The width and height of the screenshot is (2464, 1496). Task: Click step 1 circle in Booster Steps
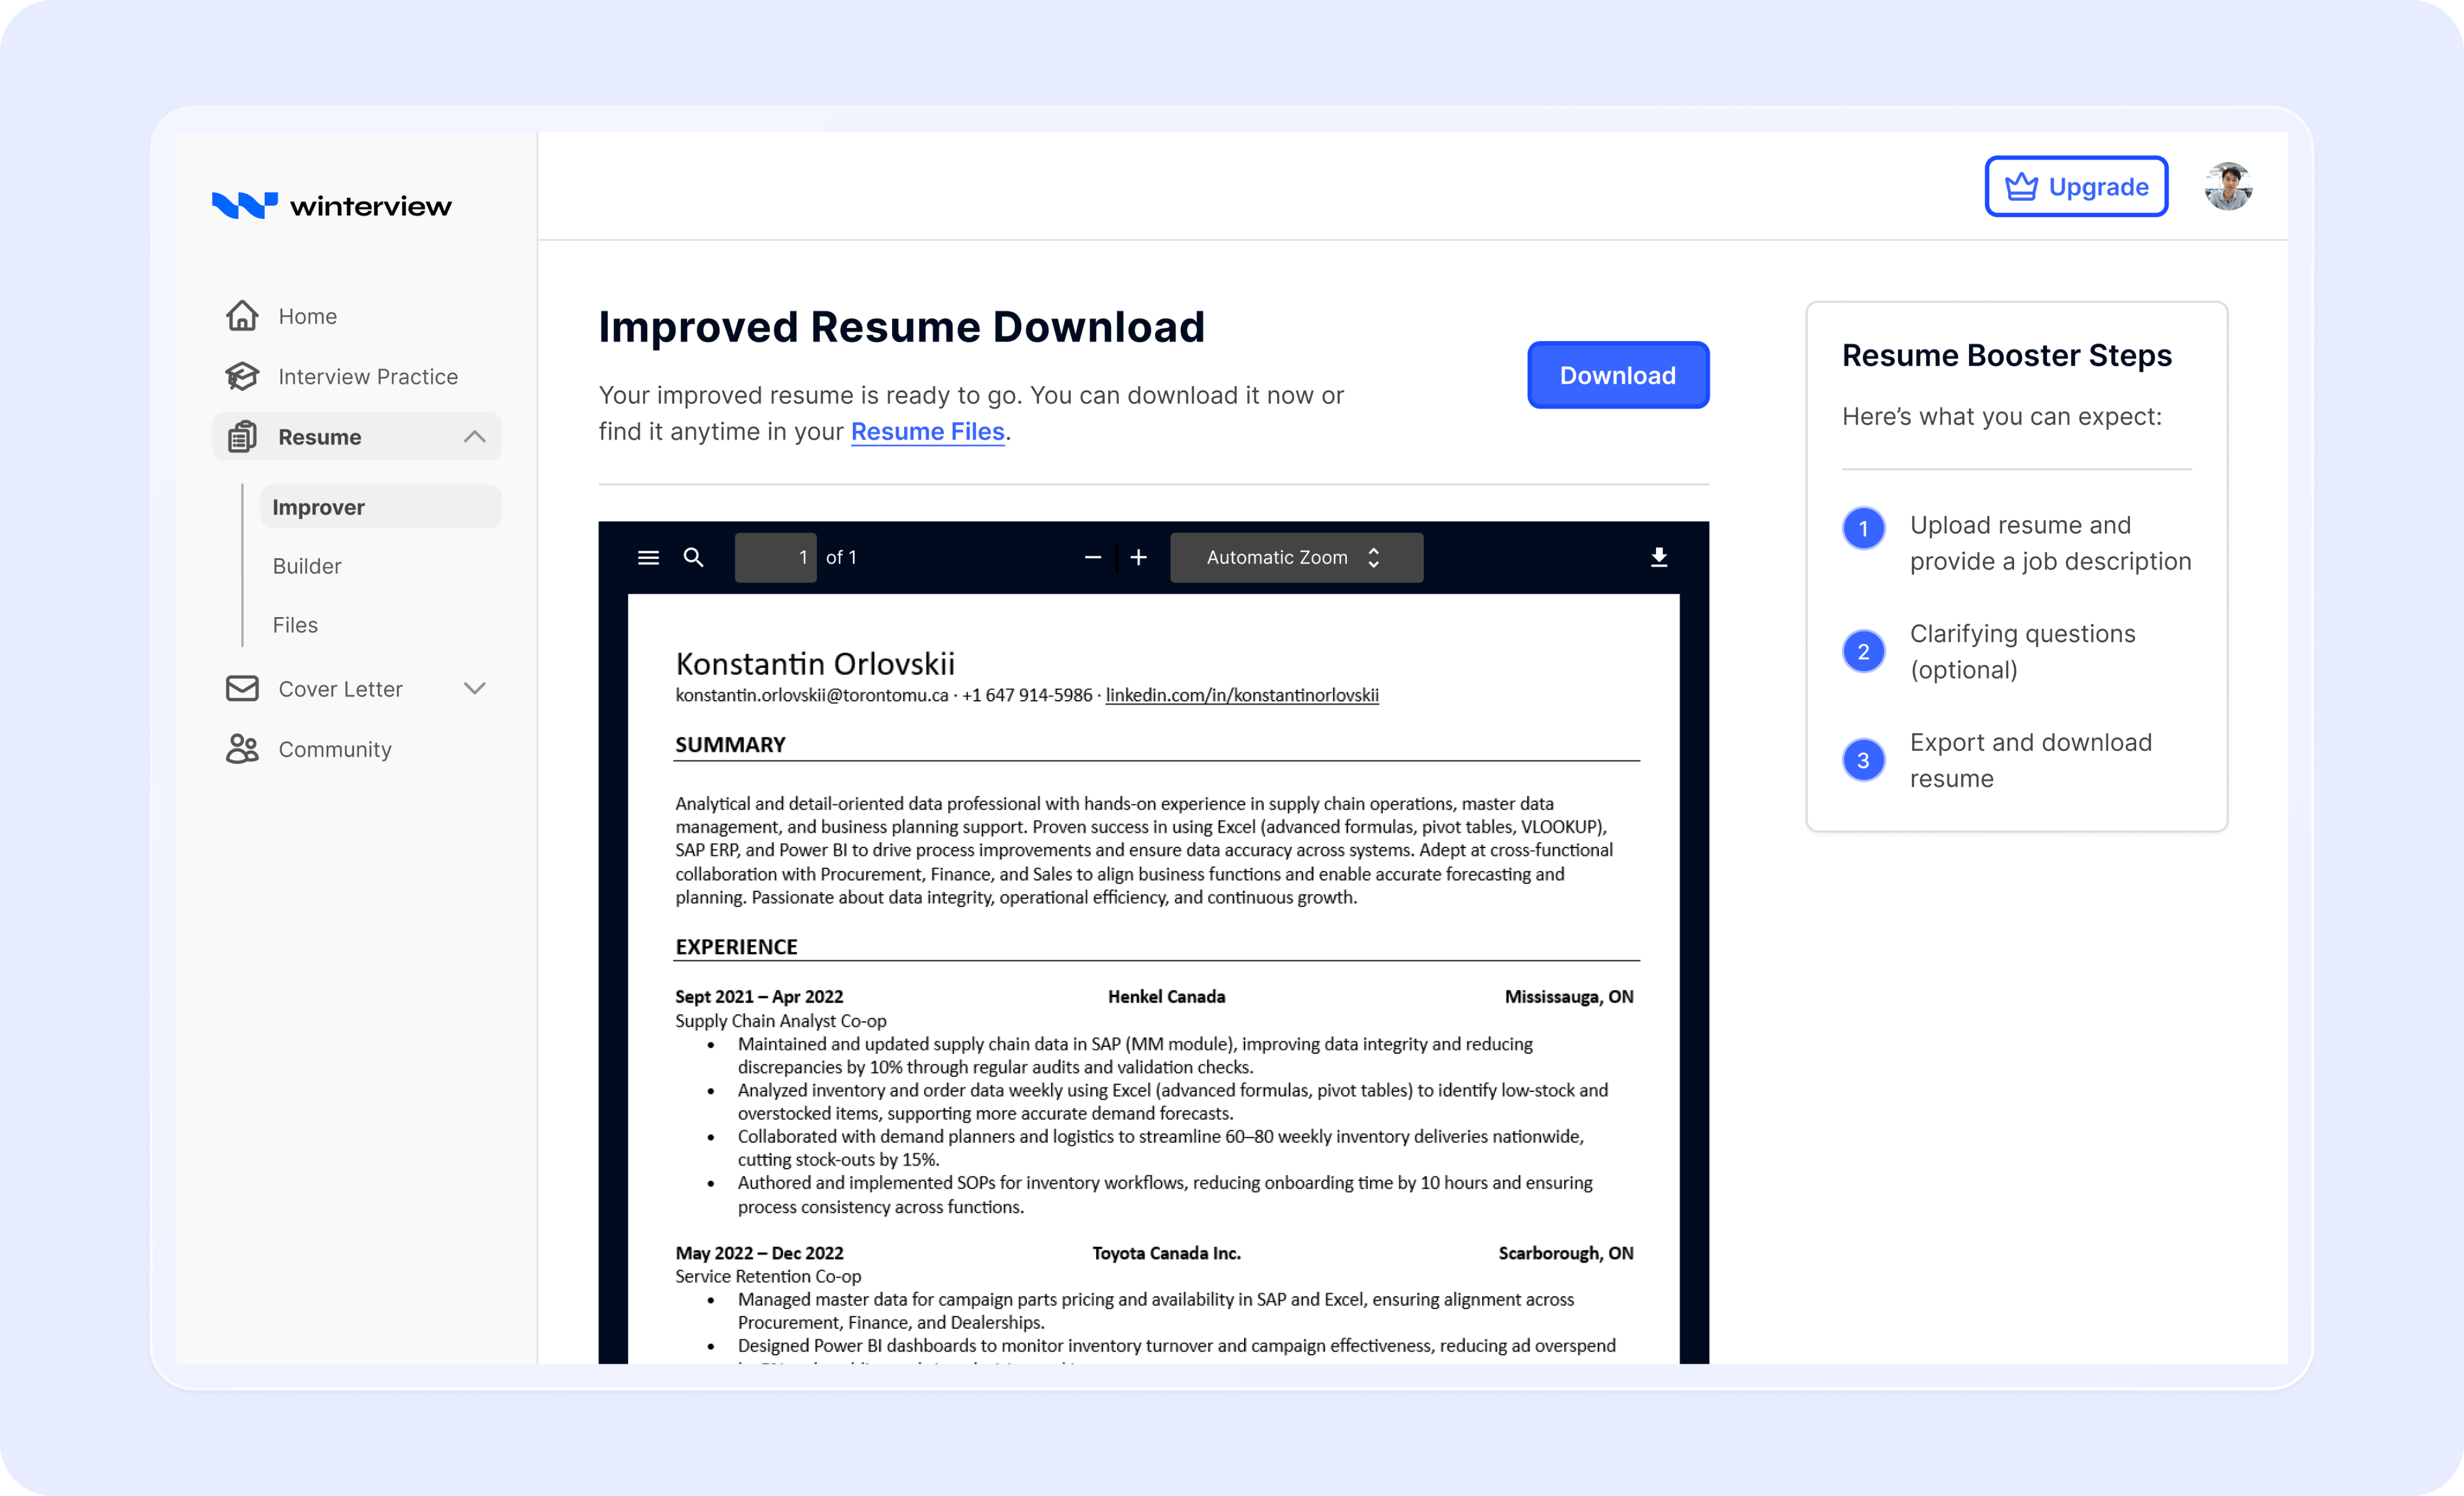(x=1863, y=528)
